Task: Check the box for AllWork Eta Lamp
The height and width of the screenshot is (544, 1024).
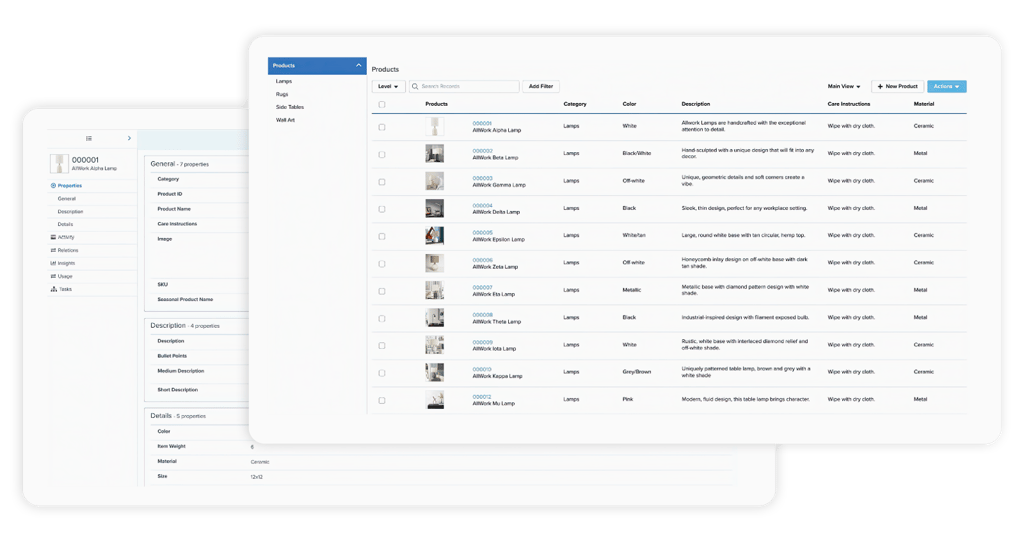Action: pyautogui.click(x=382, y=291)
